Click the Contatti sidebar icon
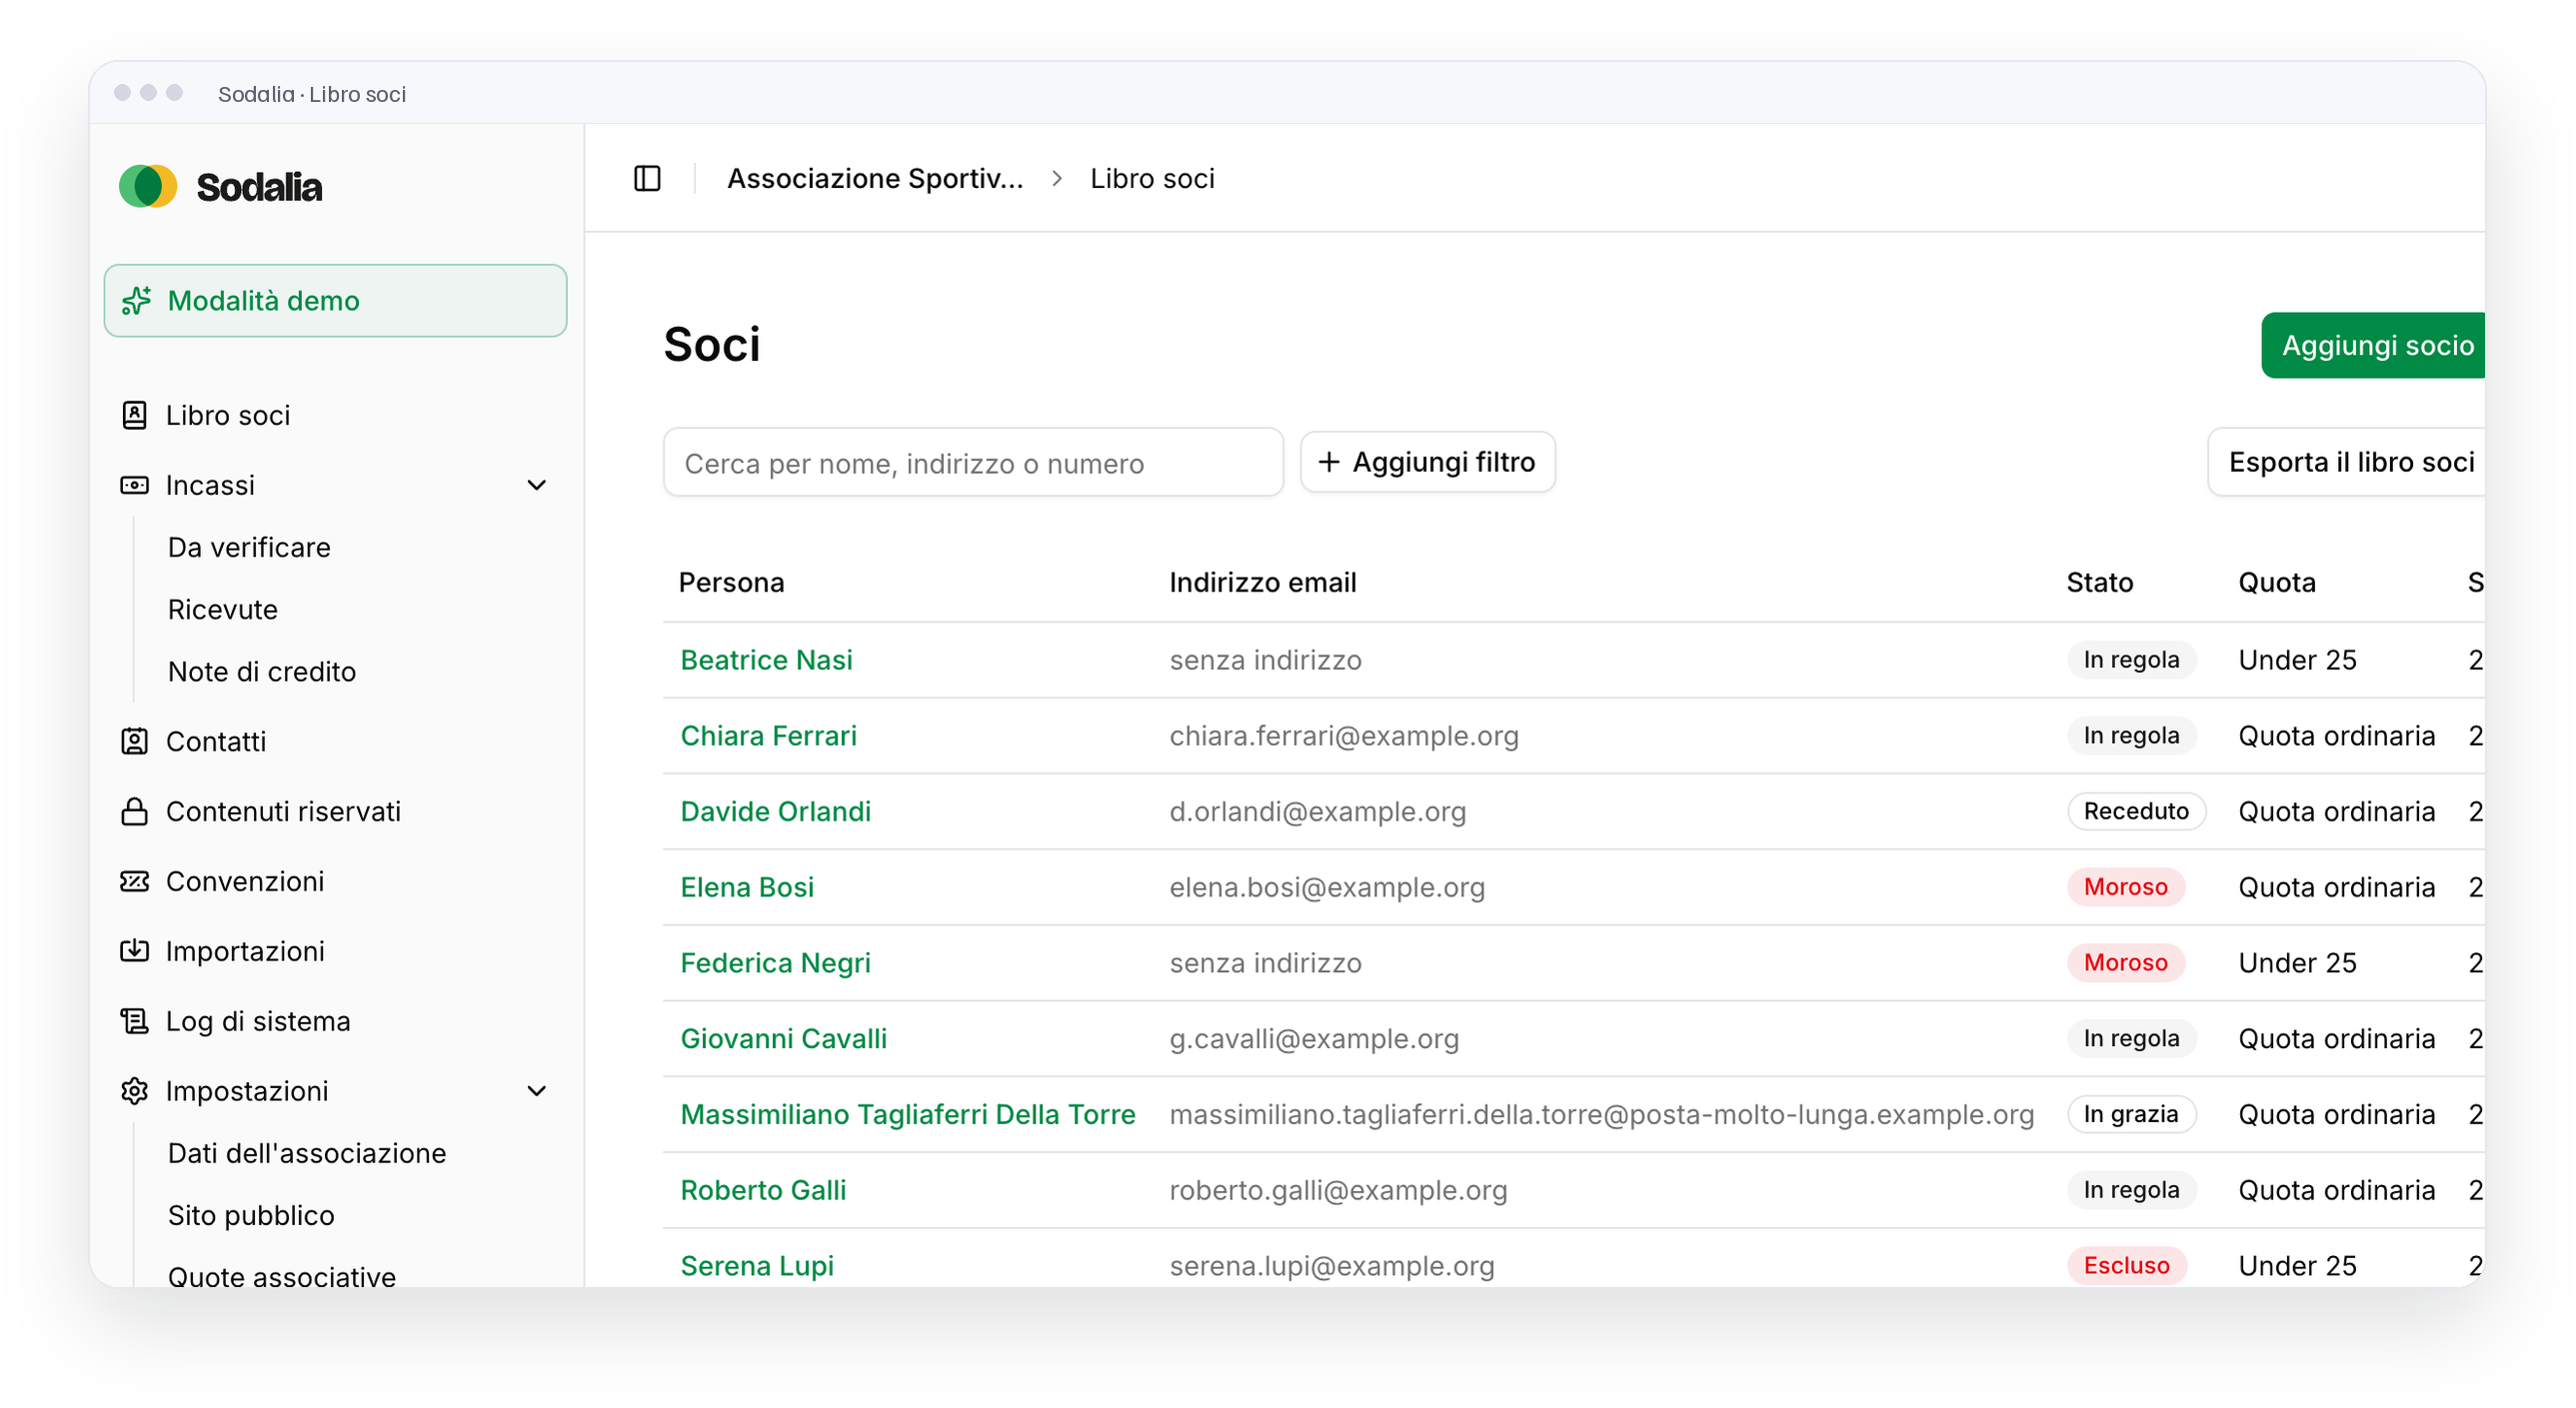 pyautogui.click(x=134, y=741)
